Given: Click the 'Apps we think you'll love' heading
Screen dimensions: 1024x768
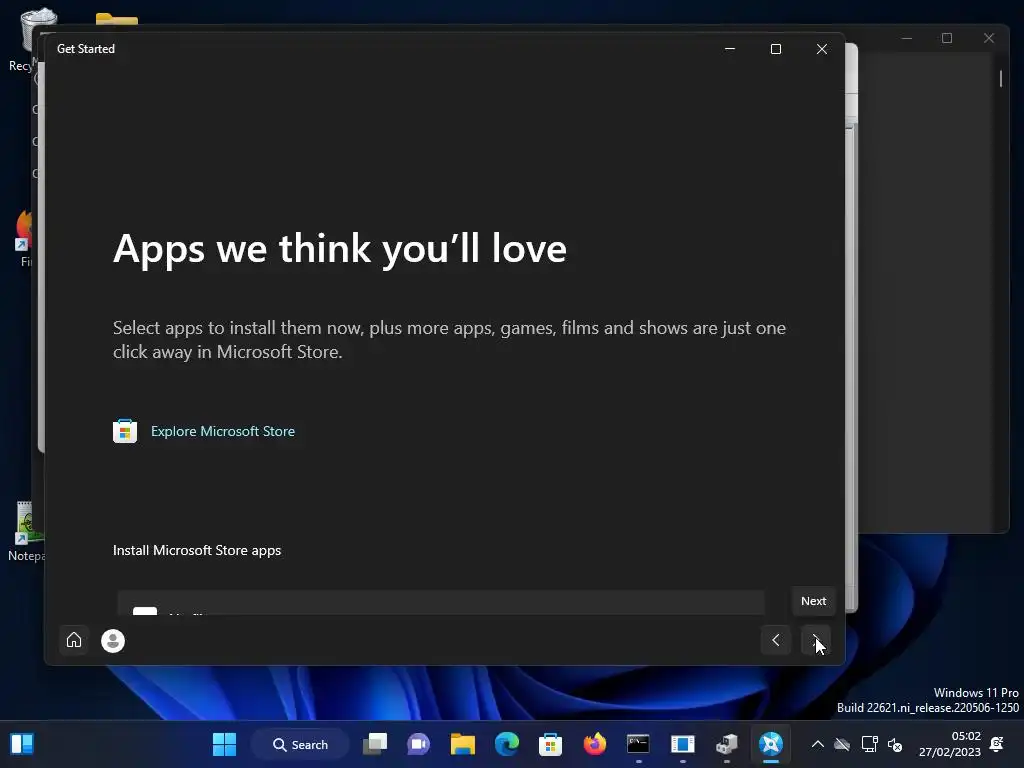Looking at the screenshot, I should pos(340,249).
